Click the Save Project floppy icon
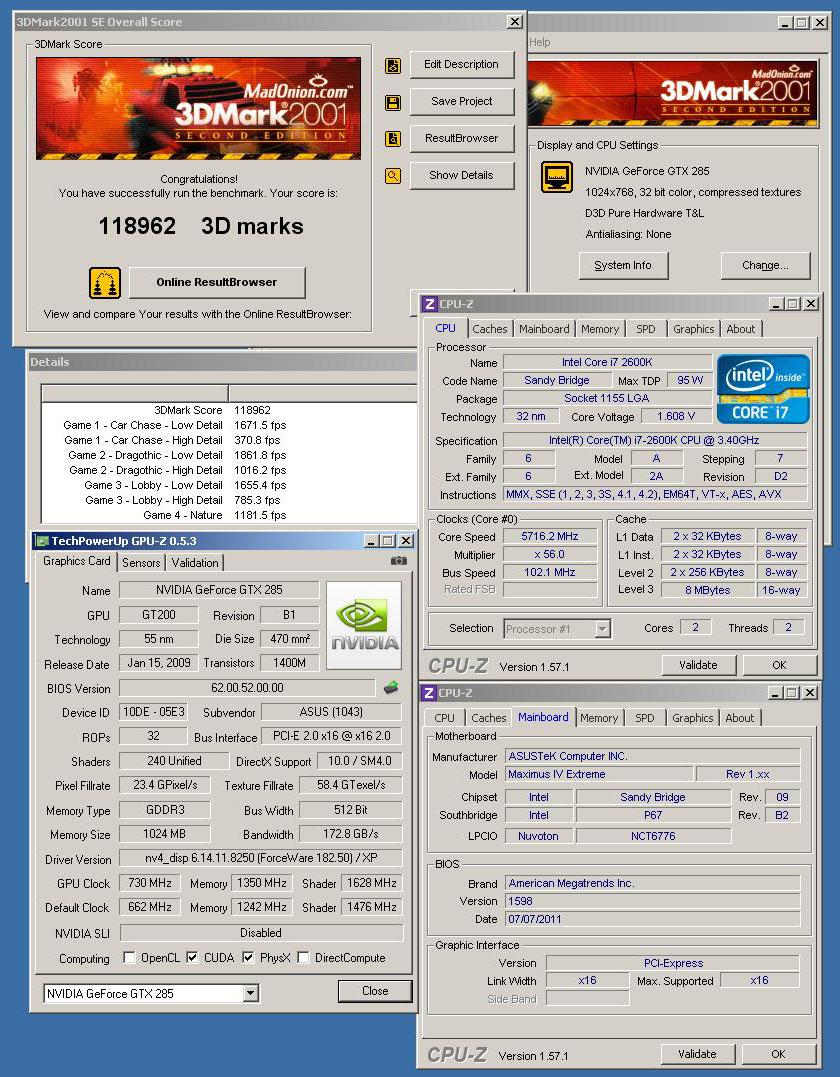This screenshot has width=840, height=1077. tap(393, 103)
